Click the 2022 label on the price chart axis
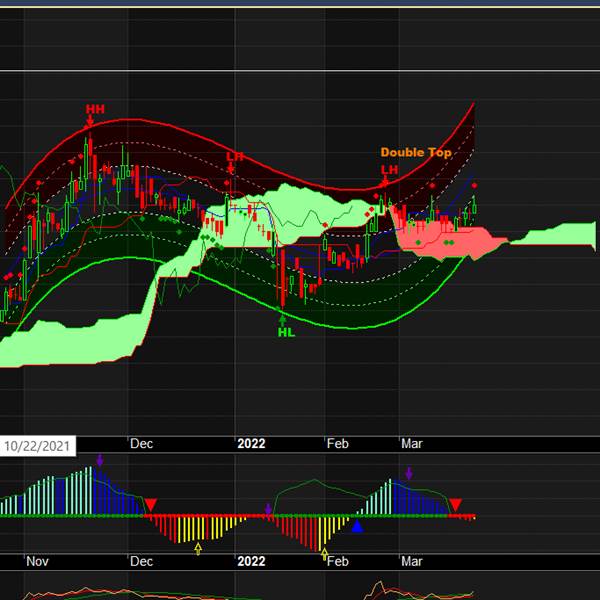 click(x=251, y=443)
